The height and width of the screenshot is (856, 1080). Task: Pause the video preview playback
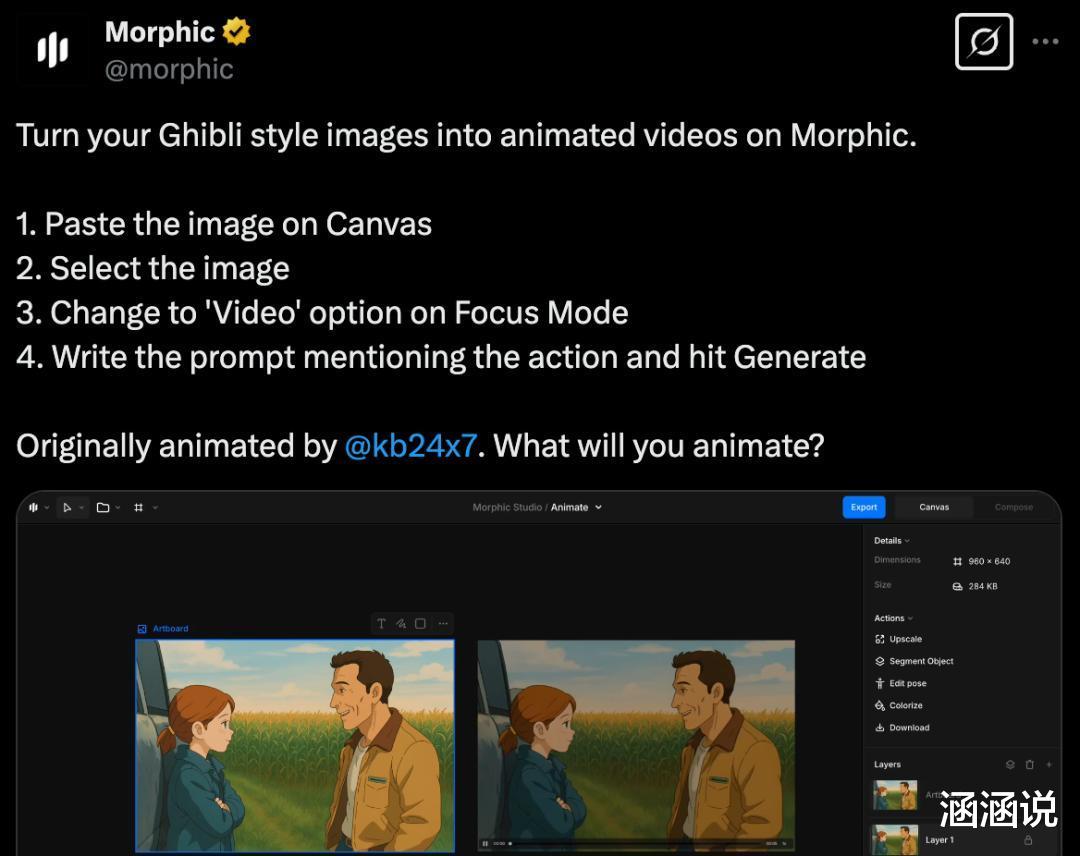point(485,844)
